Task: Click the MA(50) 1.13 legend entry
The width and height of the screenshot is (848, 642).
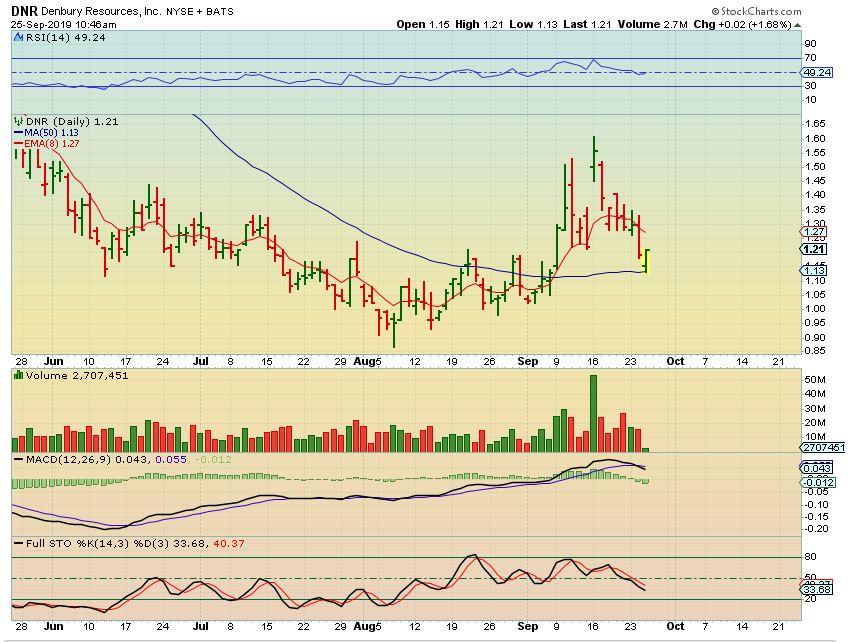Action: pos(46,133)
